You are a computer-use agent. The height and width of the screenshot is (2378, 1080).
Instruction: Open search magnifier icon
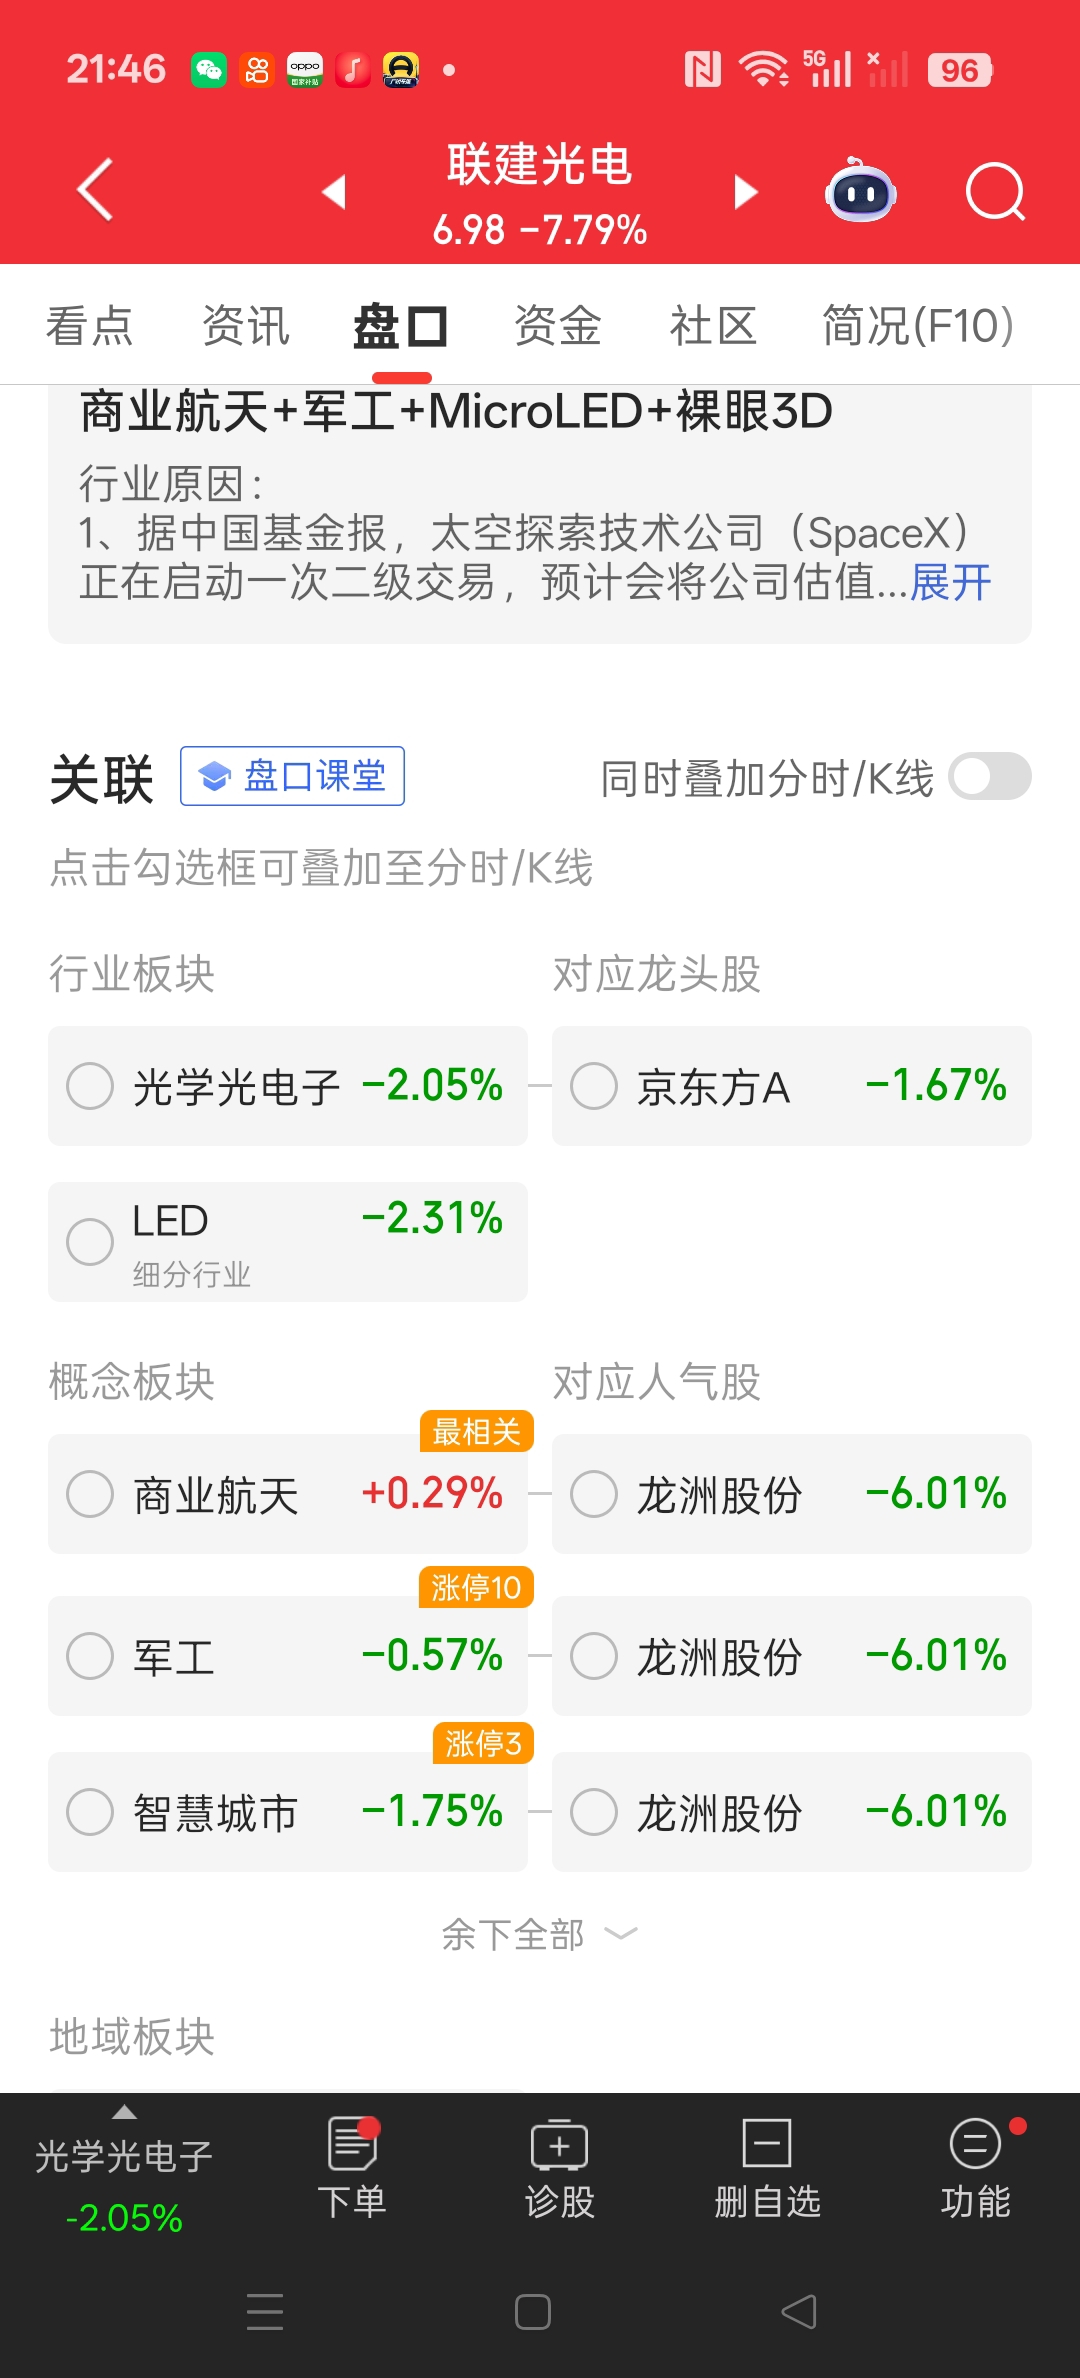995,191
